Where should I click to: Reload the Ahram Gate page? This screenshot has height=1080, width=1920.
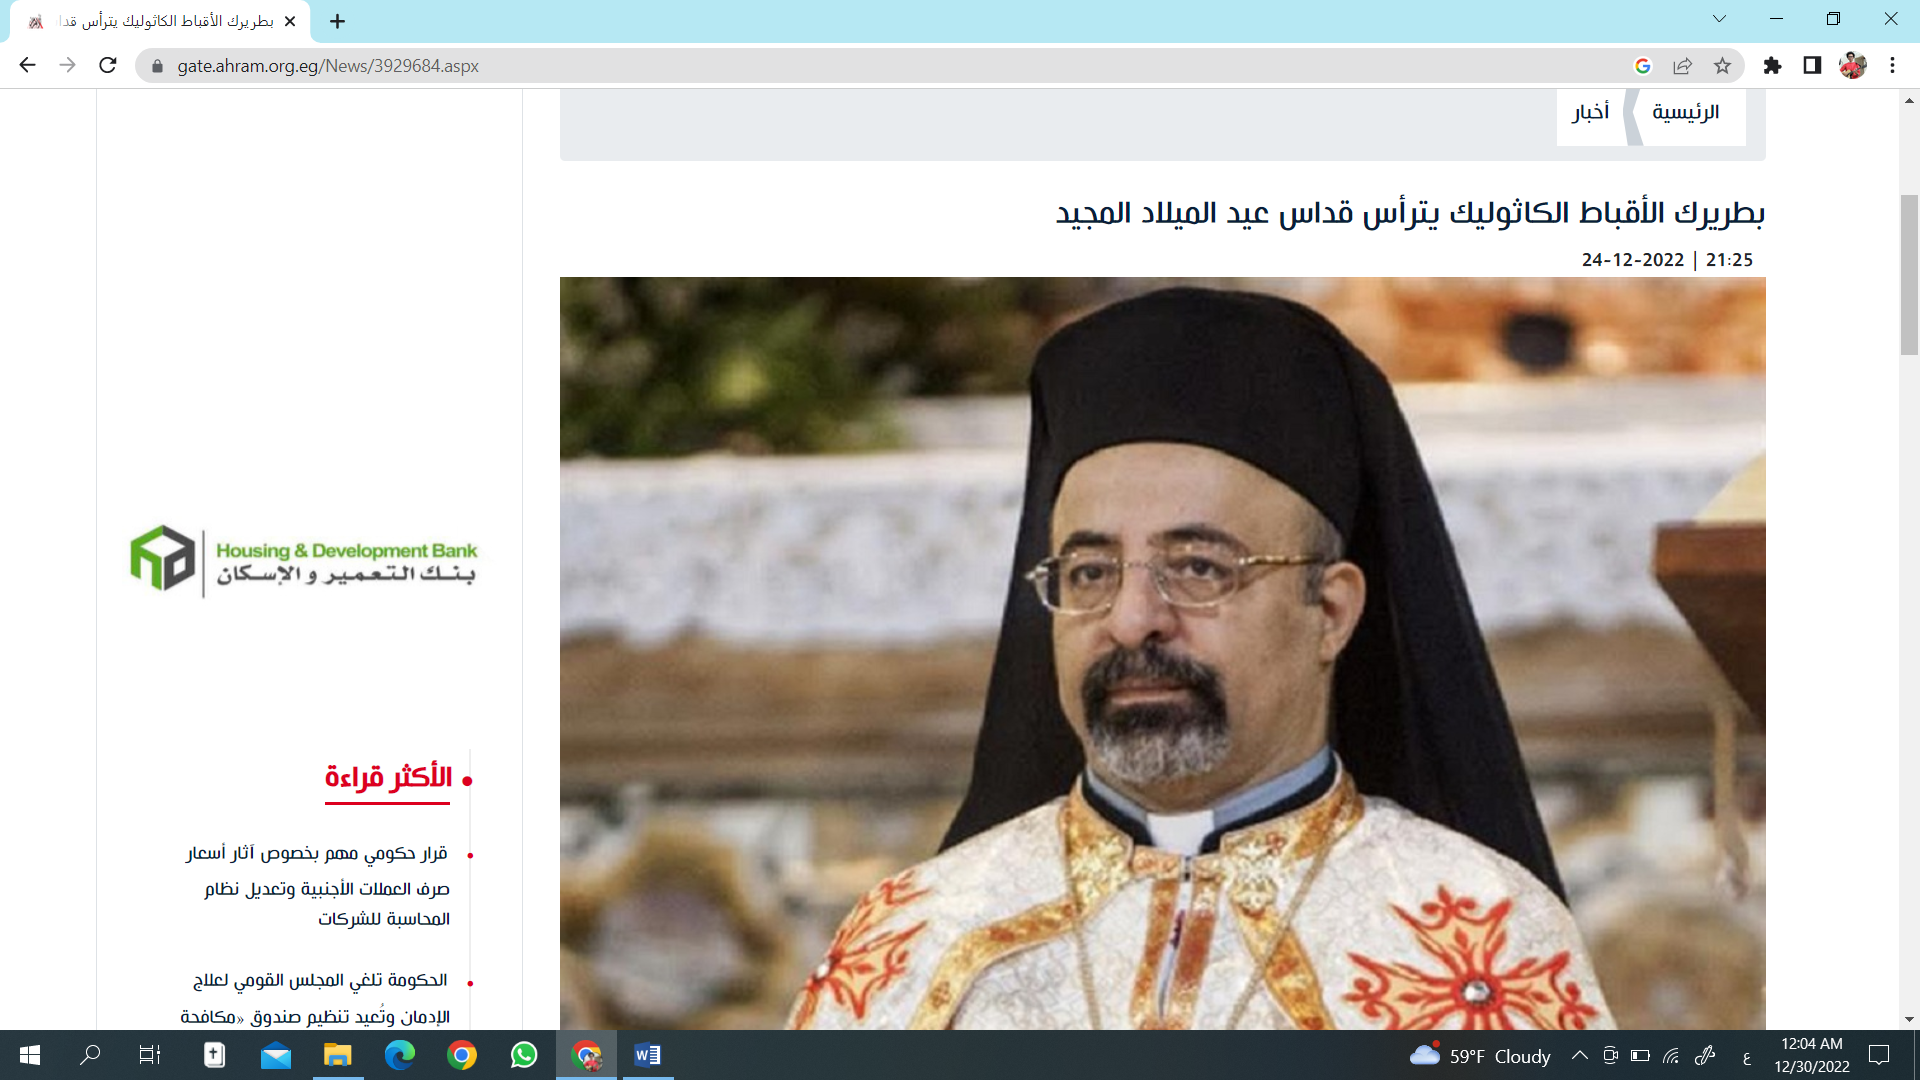click(108, 65)
